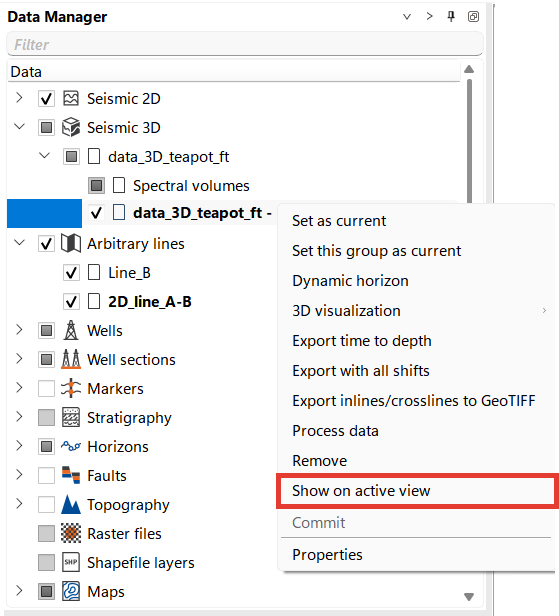The height and width of the screenshot is (616, 559).
Task: Toggle the Line_B visibility checkbox
Action: coord(71,273)
